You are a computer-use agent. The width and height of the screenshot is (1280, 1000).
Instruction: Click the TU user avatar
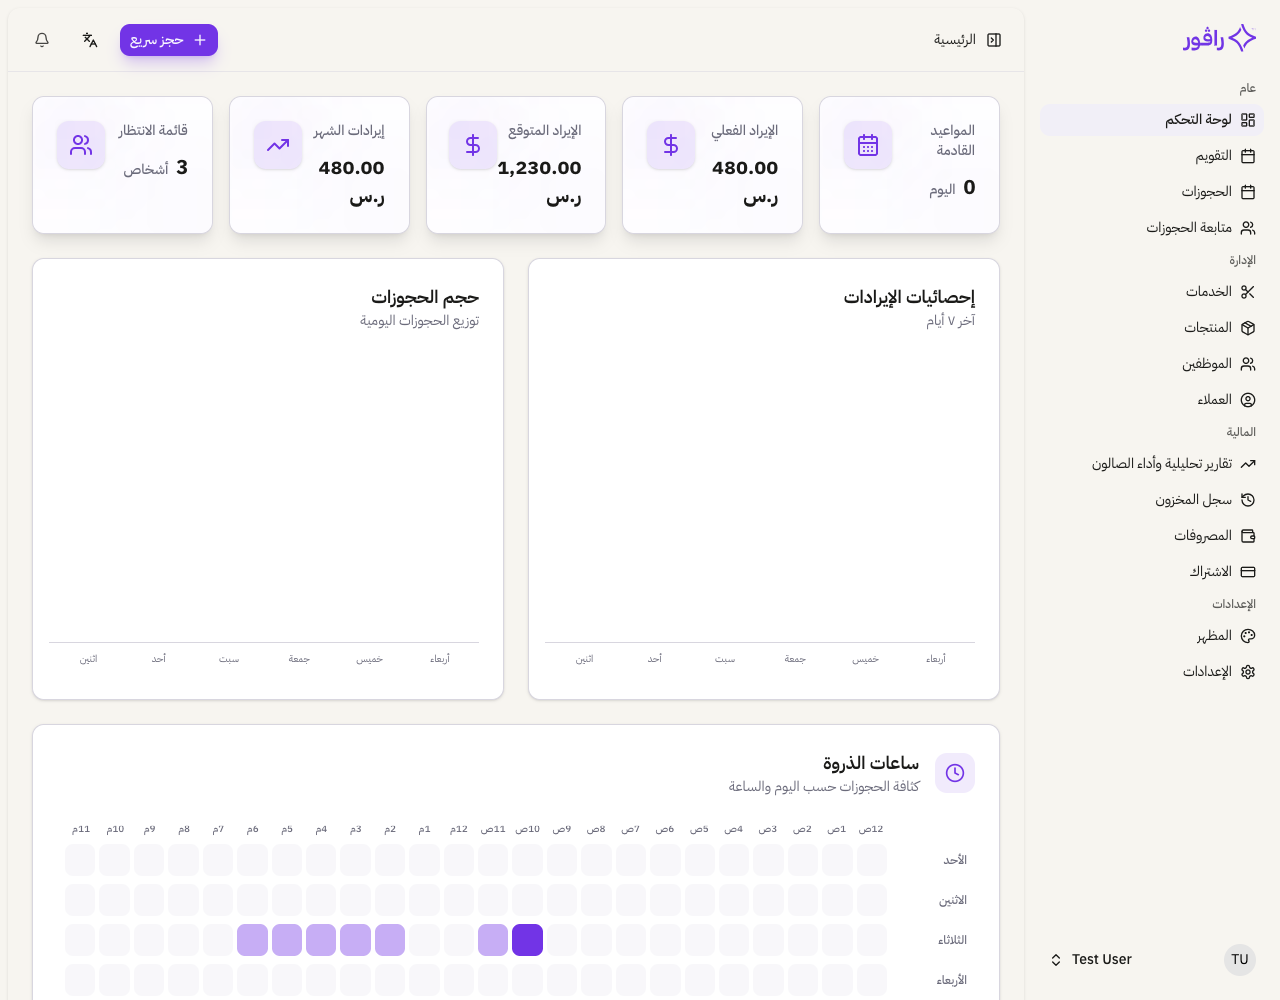(1240, 960)
